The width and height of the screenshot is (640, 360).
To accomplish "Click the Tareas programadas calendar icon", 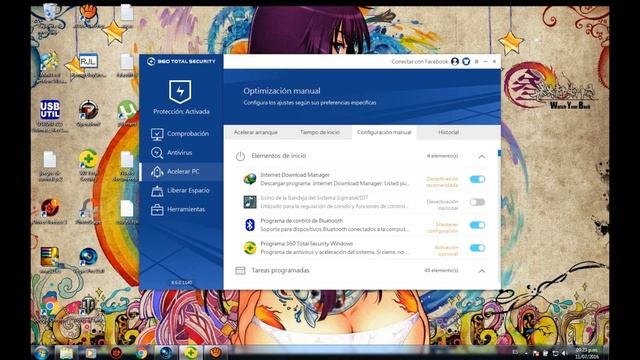I will 240,271.
